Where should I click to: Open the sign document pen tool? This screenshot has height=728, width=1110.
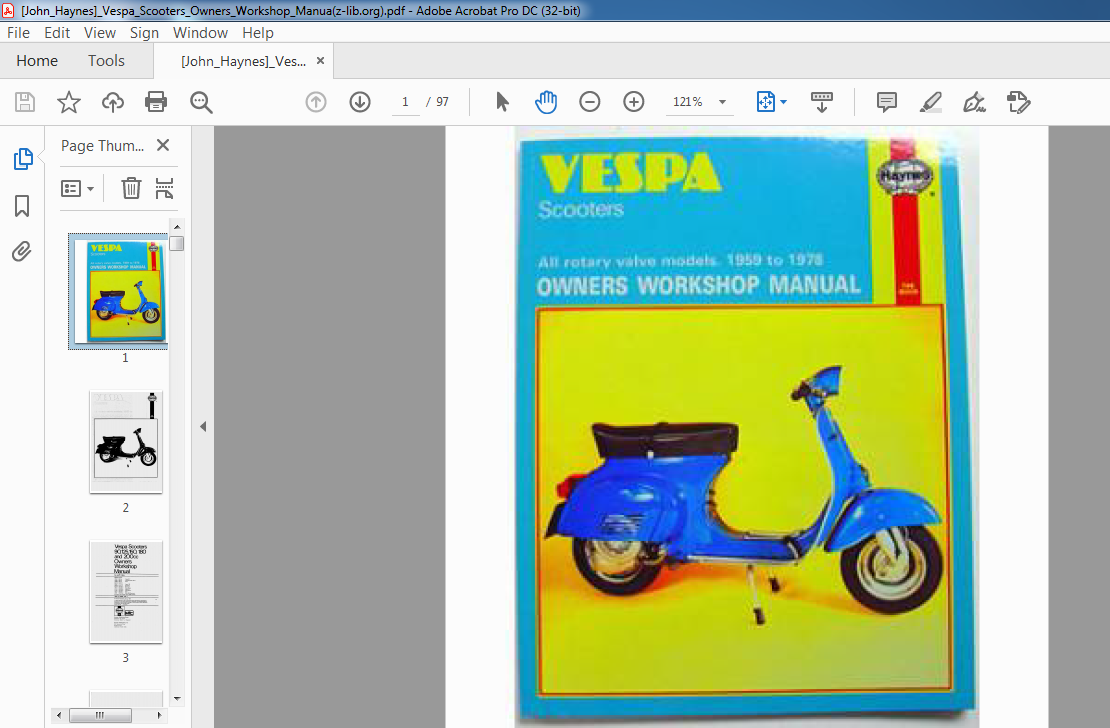pos(974,102)
